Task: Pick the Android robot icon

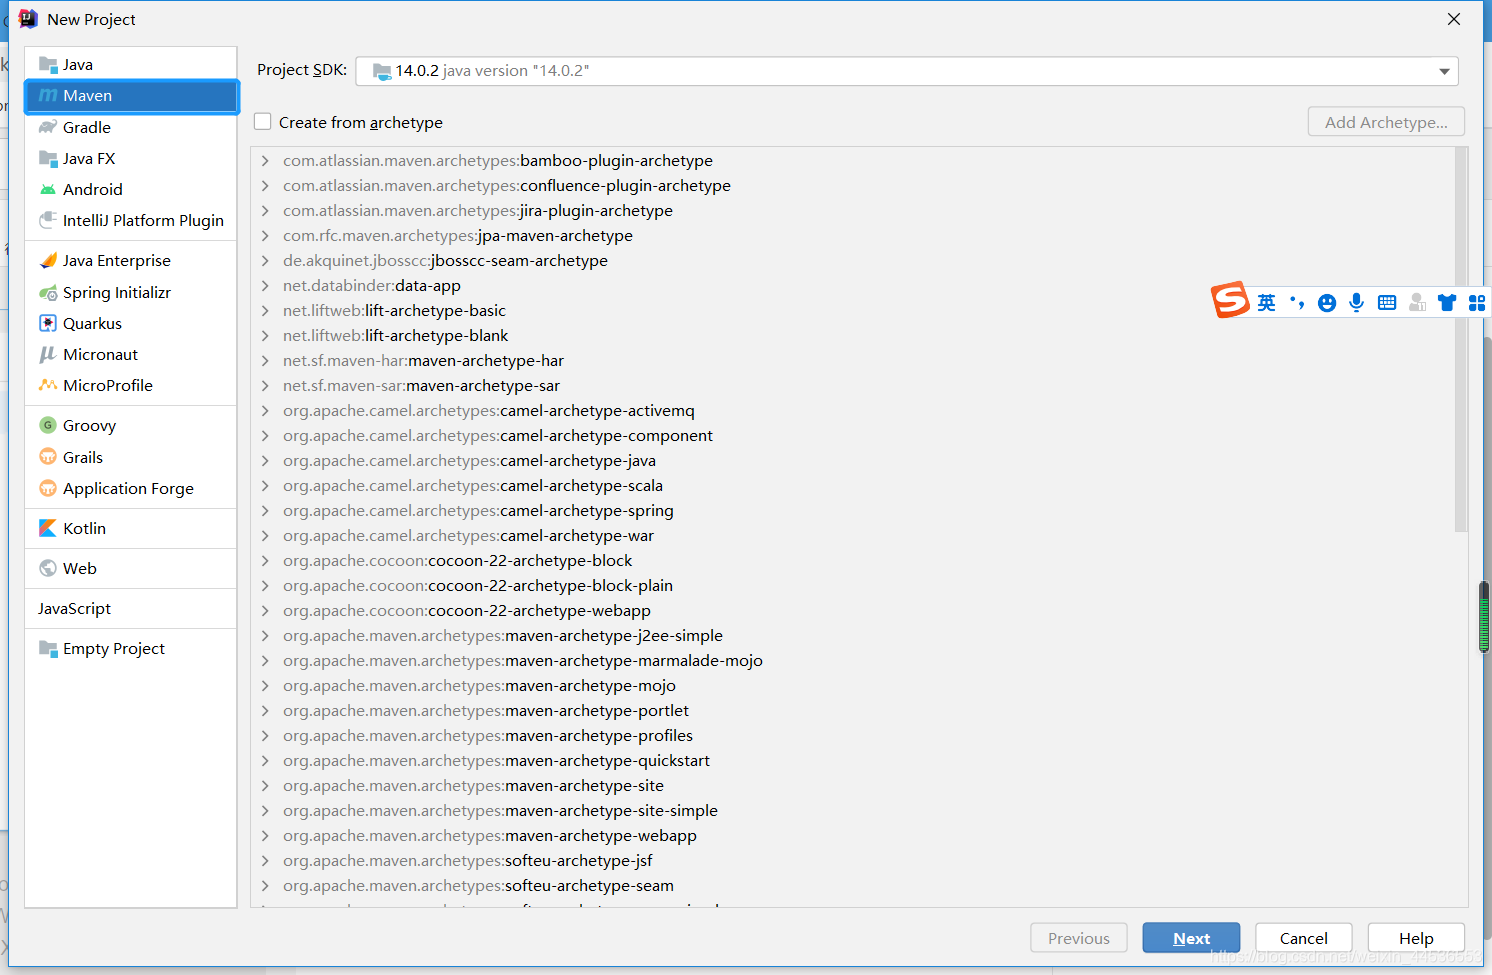Action: tap(48, 189)
